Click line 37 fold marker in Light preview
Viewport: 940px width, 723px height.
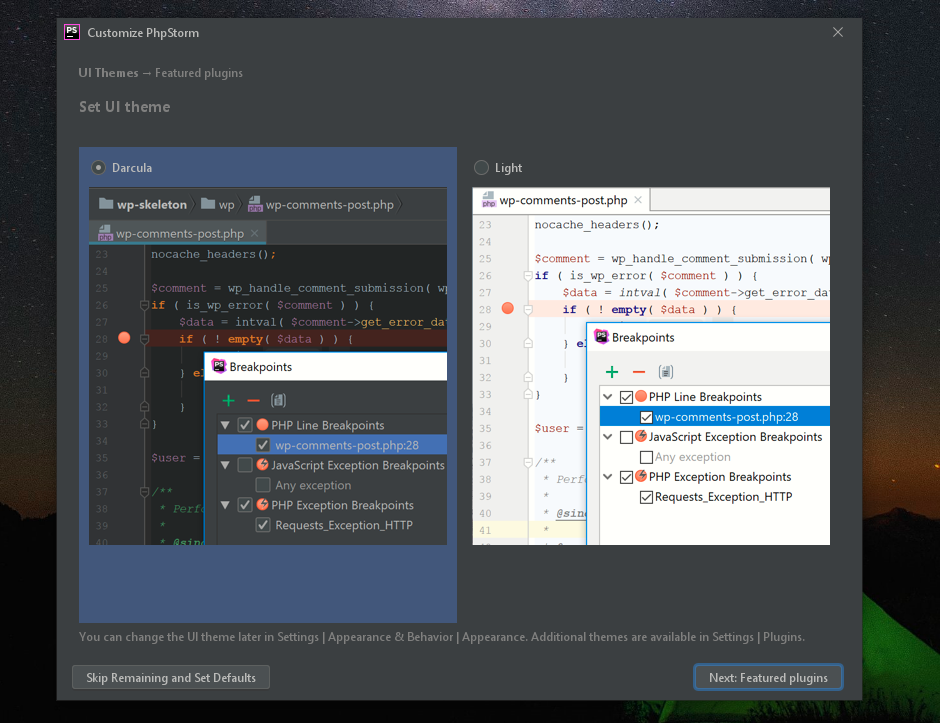point(528,462)
